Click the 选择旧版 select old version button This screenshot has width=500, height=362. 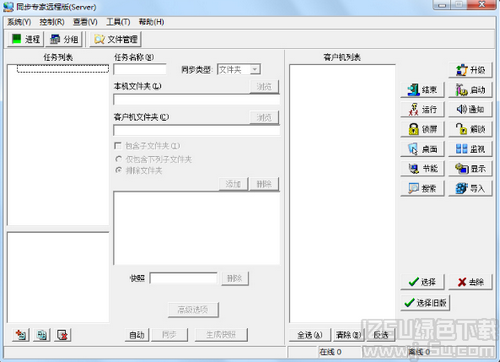(425, 303)
